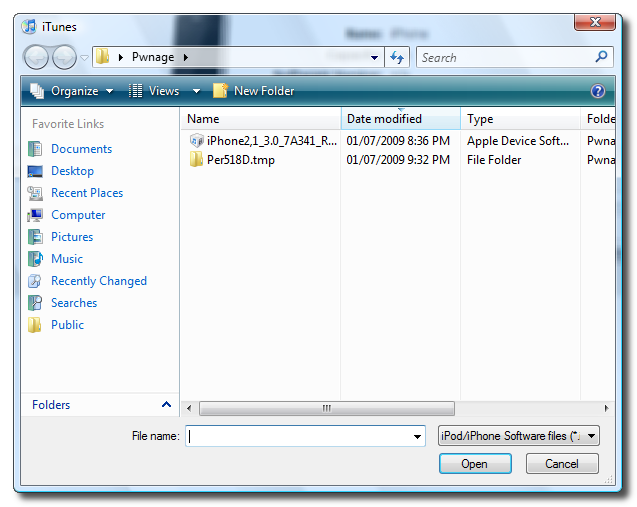Click File Folder type cell
Viewport: 637px width, 507px height.
pyautogui.click(x=494, y=160)
